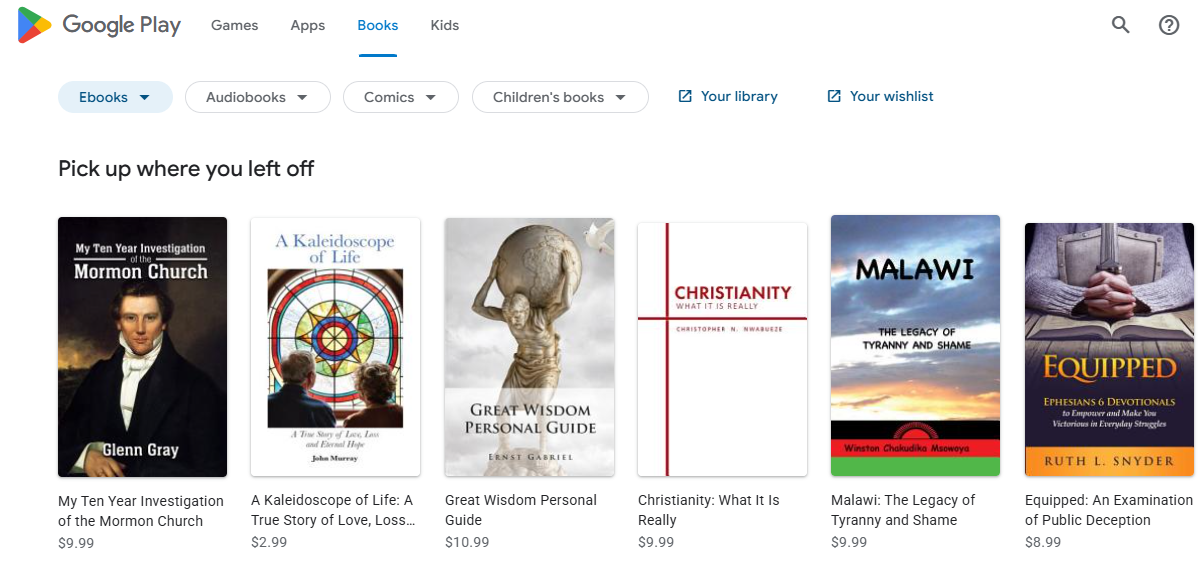
Task: Open My Ten Year Investigation Mormon Church cover
Action: coord(142,346)
